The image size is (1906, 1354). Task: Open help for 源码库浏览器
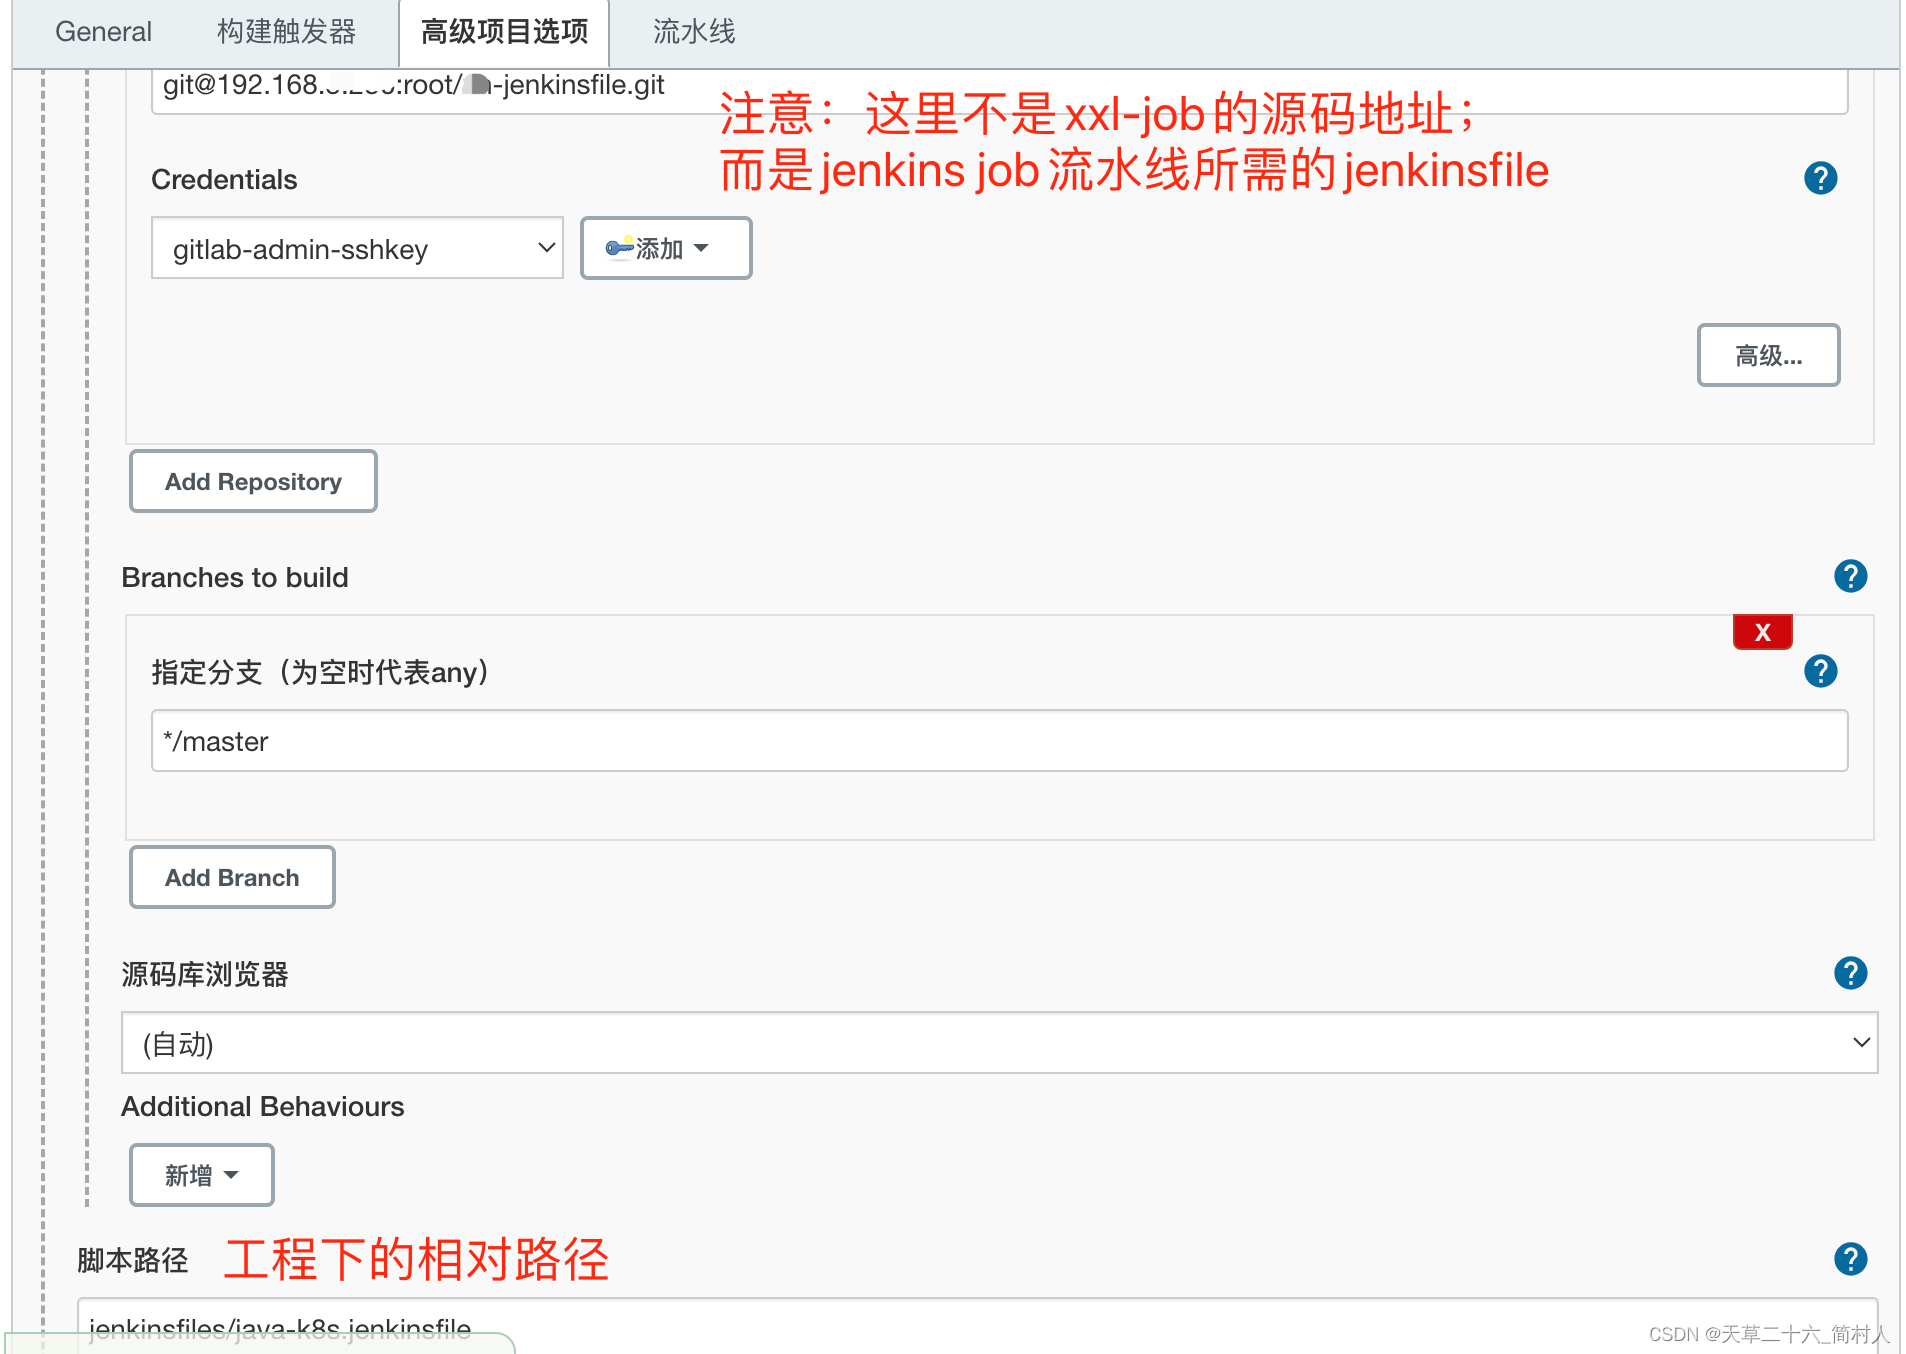tap(1849, 973)
